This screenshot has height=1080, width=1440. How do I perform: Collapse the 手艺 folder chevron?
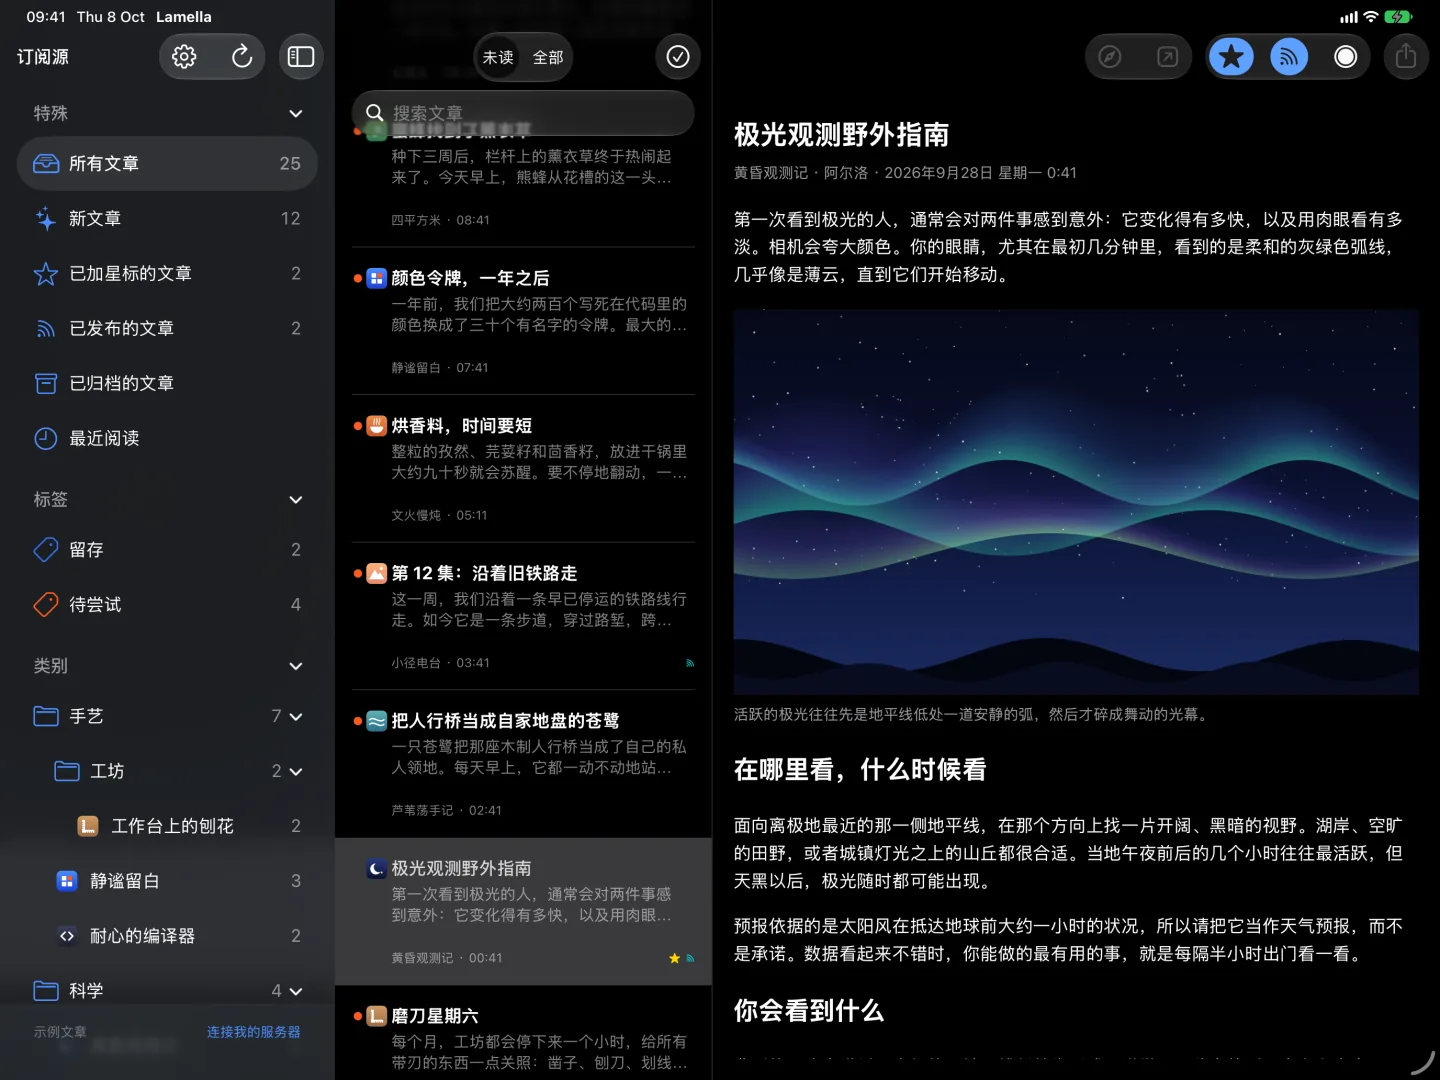[x=296, y=716]
